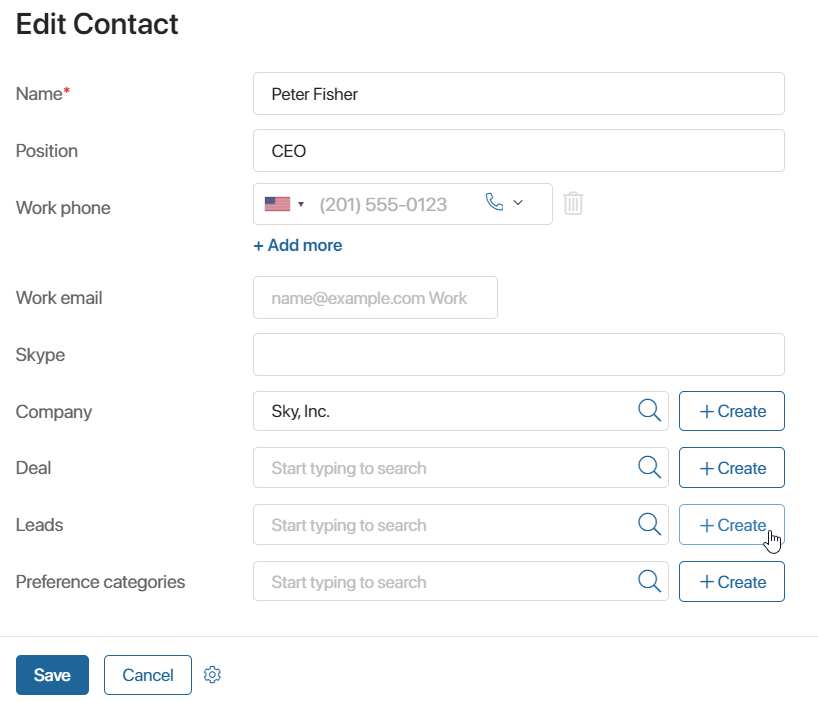Click magnifier in Preference categories field
Image resolution: width=818 pixels, height=702 pixels.
(x=649, y=581)
